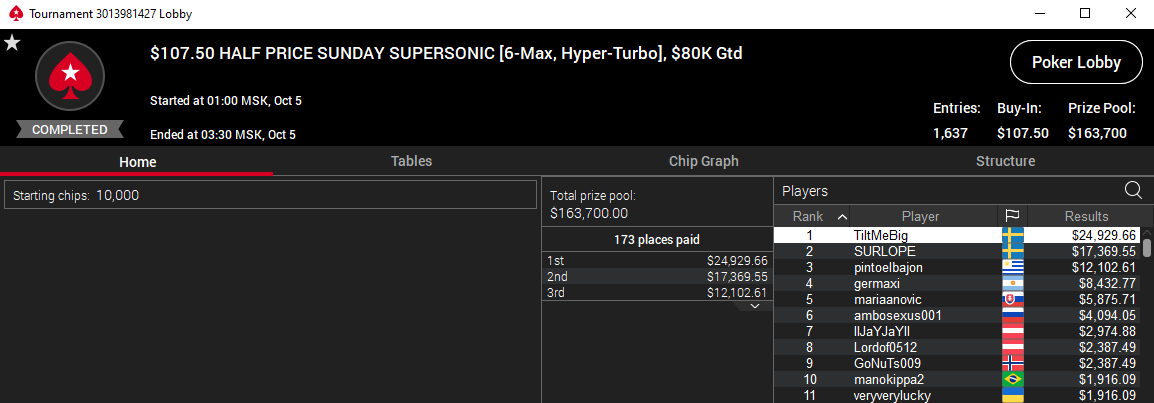The width and height of the screenshot is (1154, 403).
Task: Open the player search magnifier
Action: pyautogui.click(x=1133, y=190)
